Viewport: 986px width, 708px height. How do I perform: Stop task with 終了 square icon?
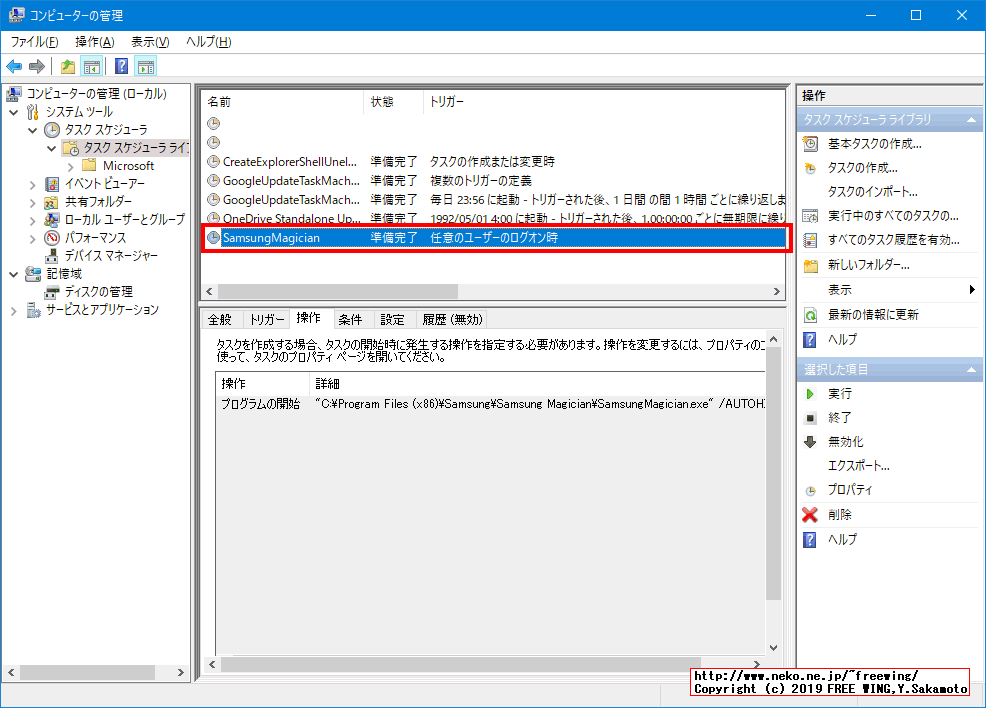click(810, 418)
